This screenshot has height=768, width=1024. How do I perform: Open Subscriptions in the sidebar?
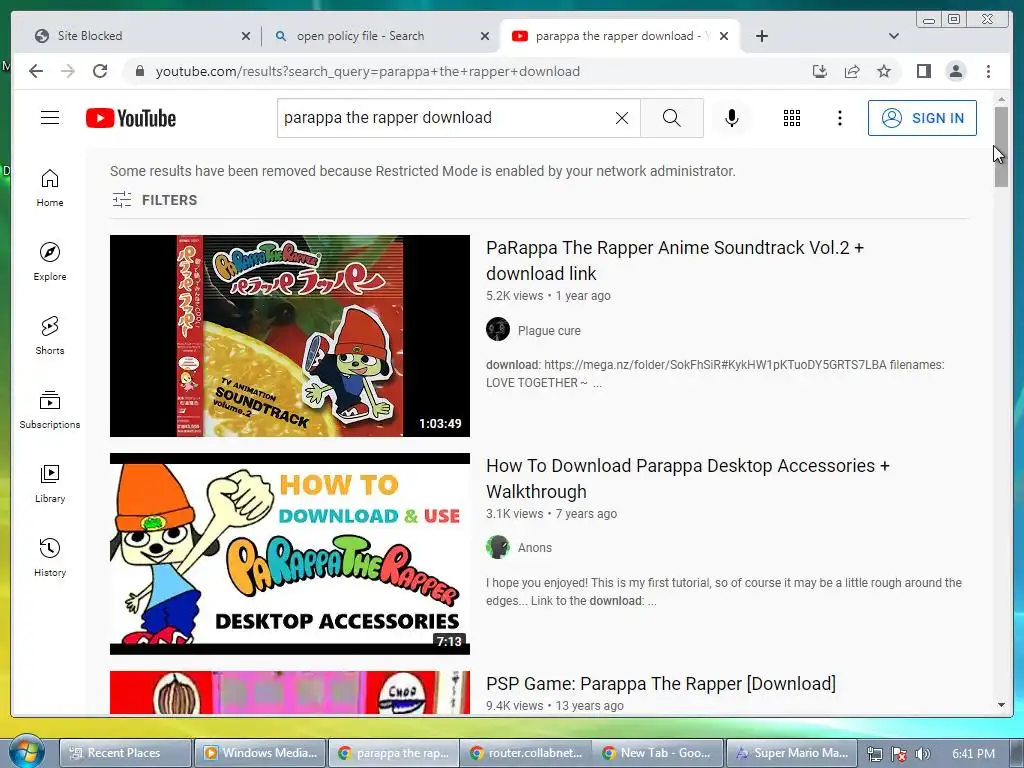click(50, 409)
